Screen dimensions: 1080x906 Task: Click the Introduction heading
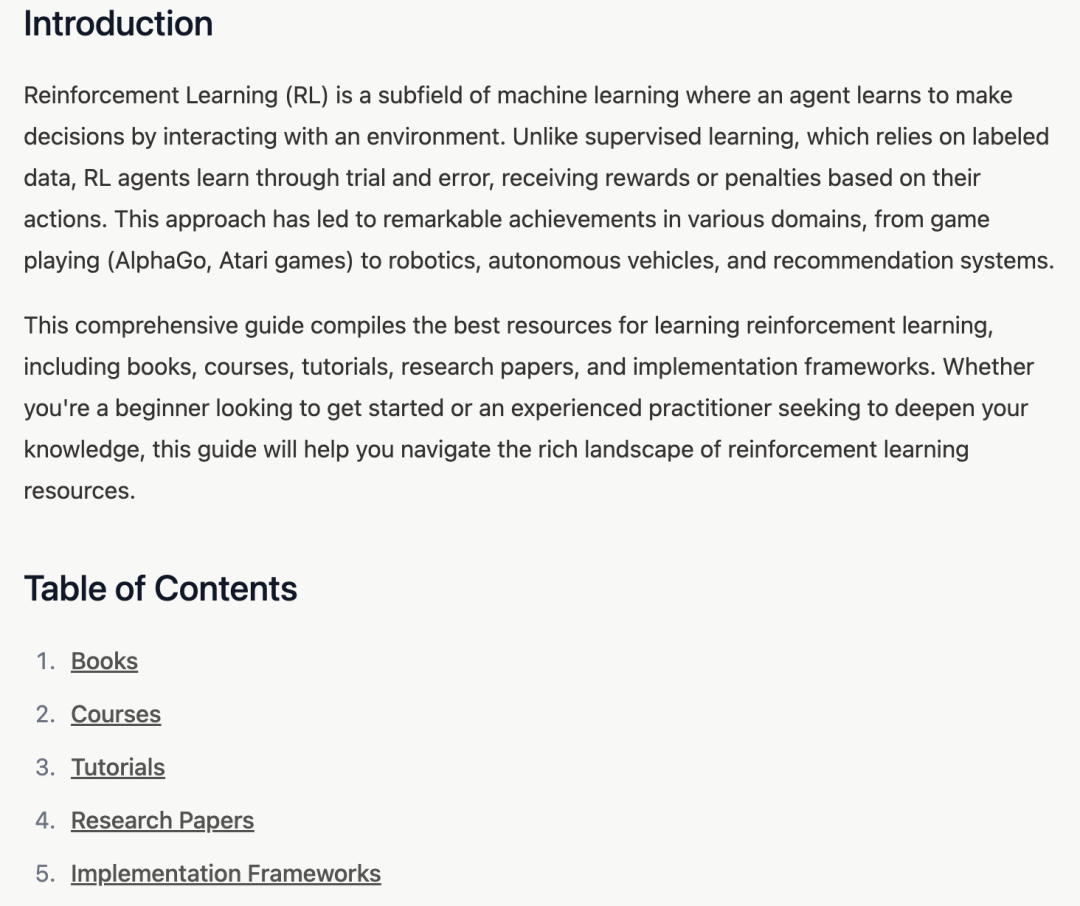coord(118,24)
